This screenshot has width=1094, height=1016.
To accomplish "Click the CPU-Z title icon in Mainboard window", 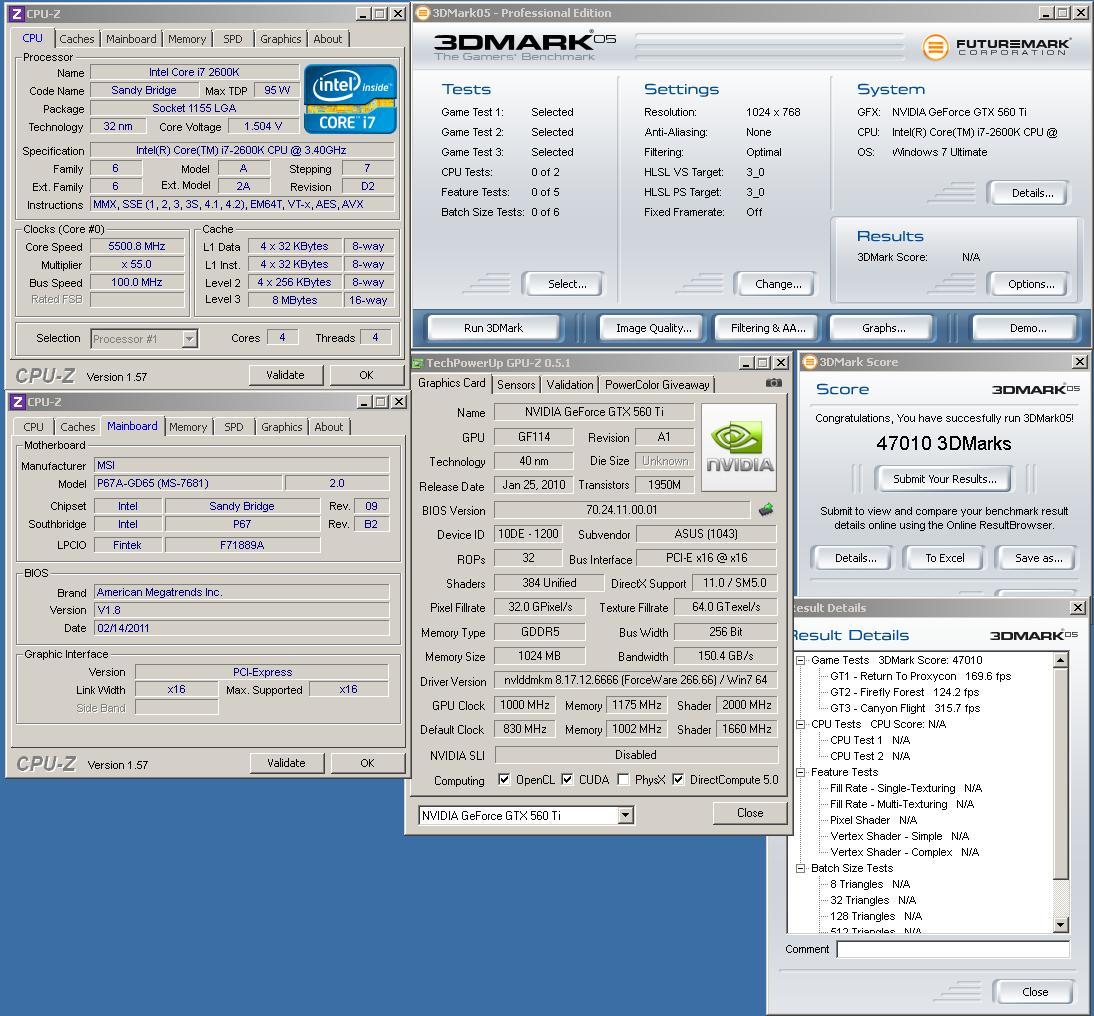I will coord(18,401).
